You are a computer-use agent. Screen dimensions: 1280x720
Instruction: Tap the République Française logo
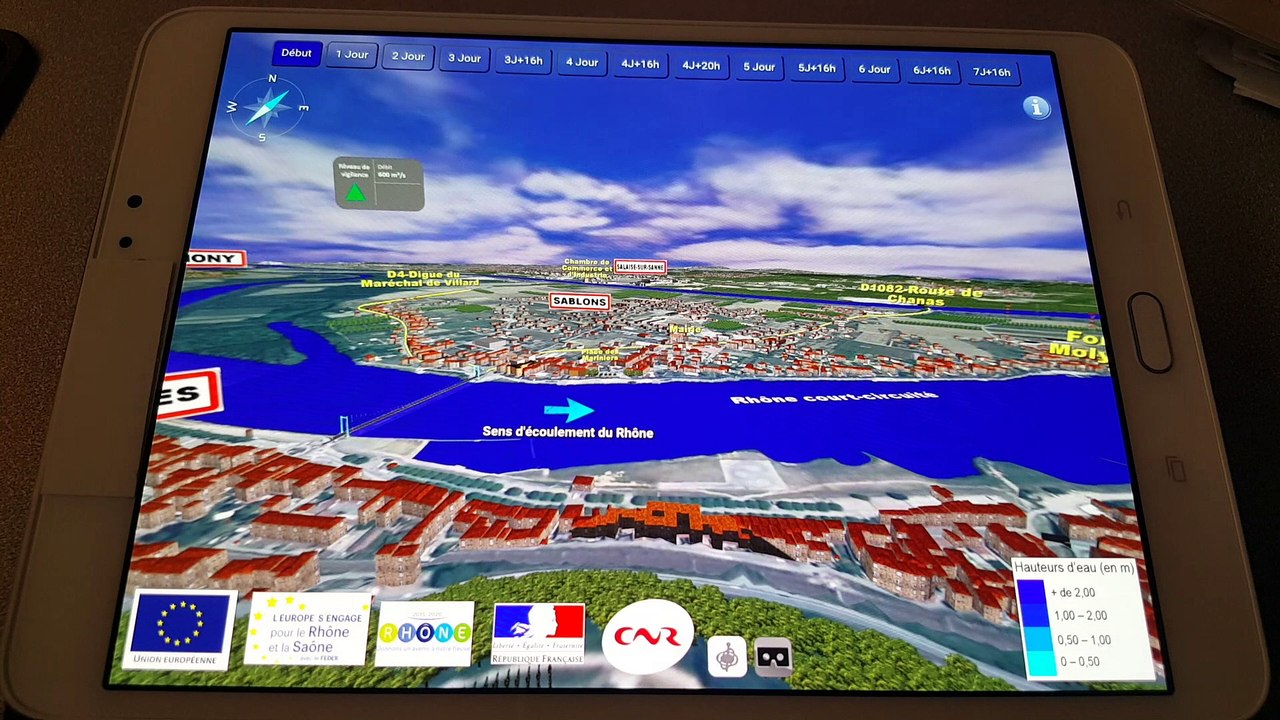[538, 634]
